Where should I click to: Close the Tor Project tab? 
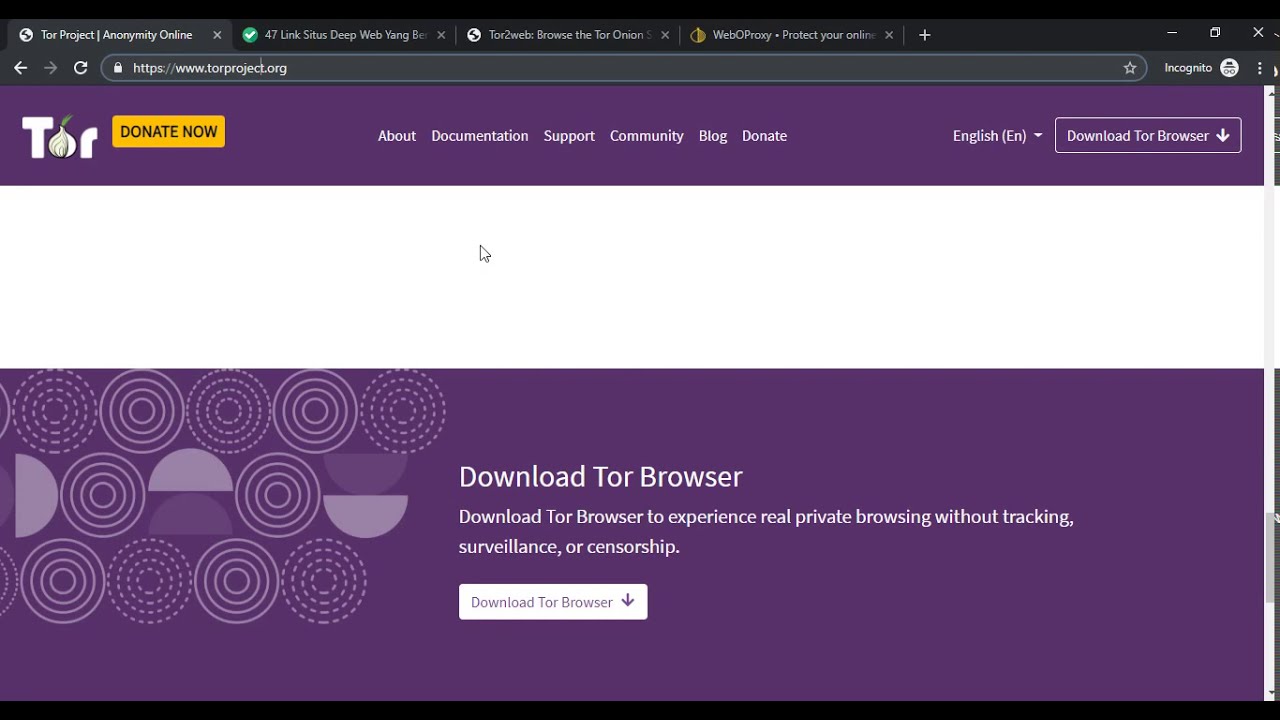217,35
